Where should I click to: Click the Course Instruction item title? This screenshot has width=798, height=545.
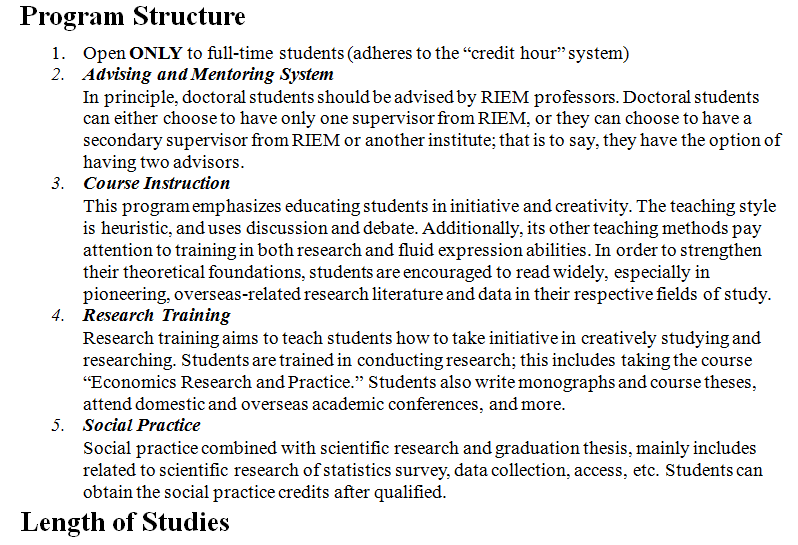tap(156, 183)
